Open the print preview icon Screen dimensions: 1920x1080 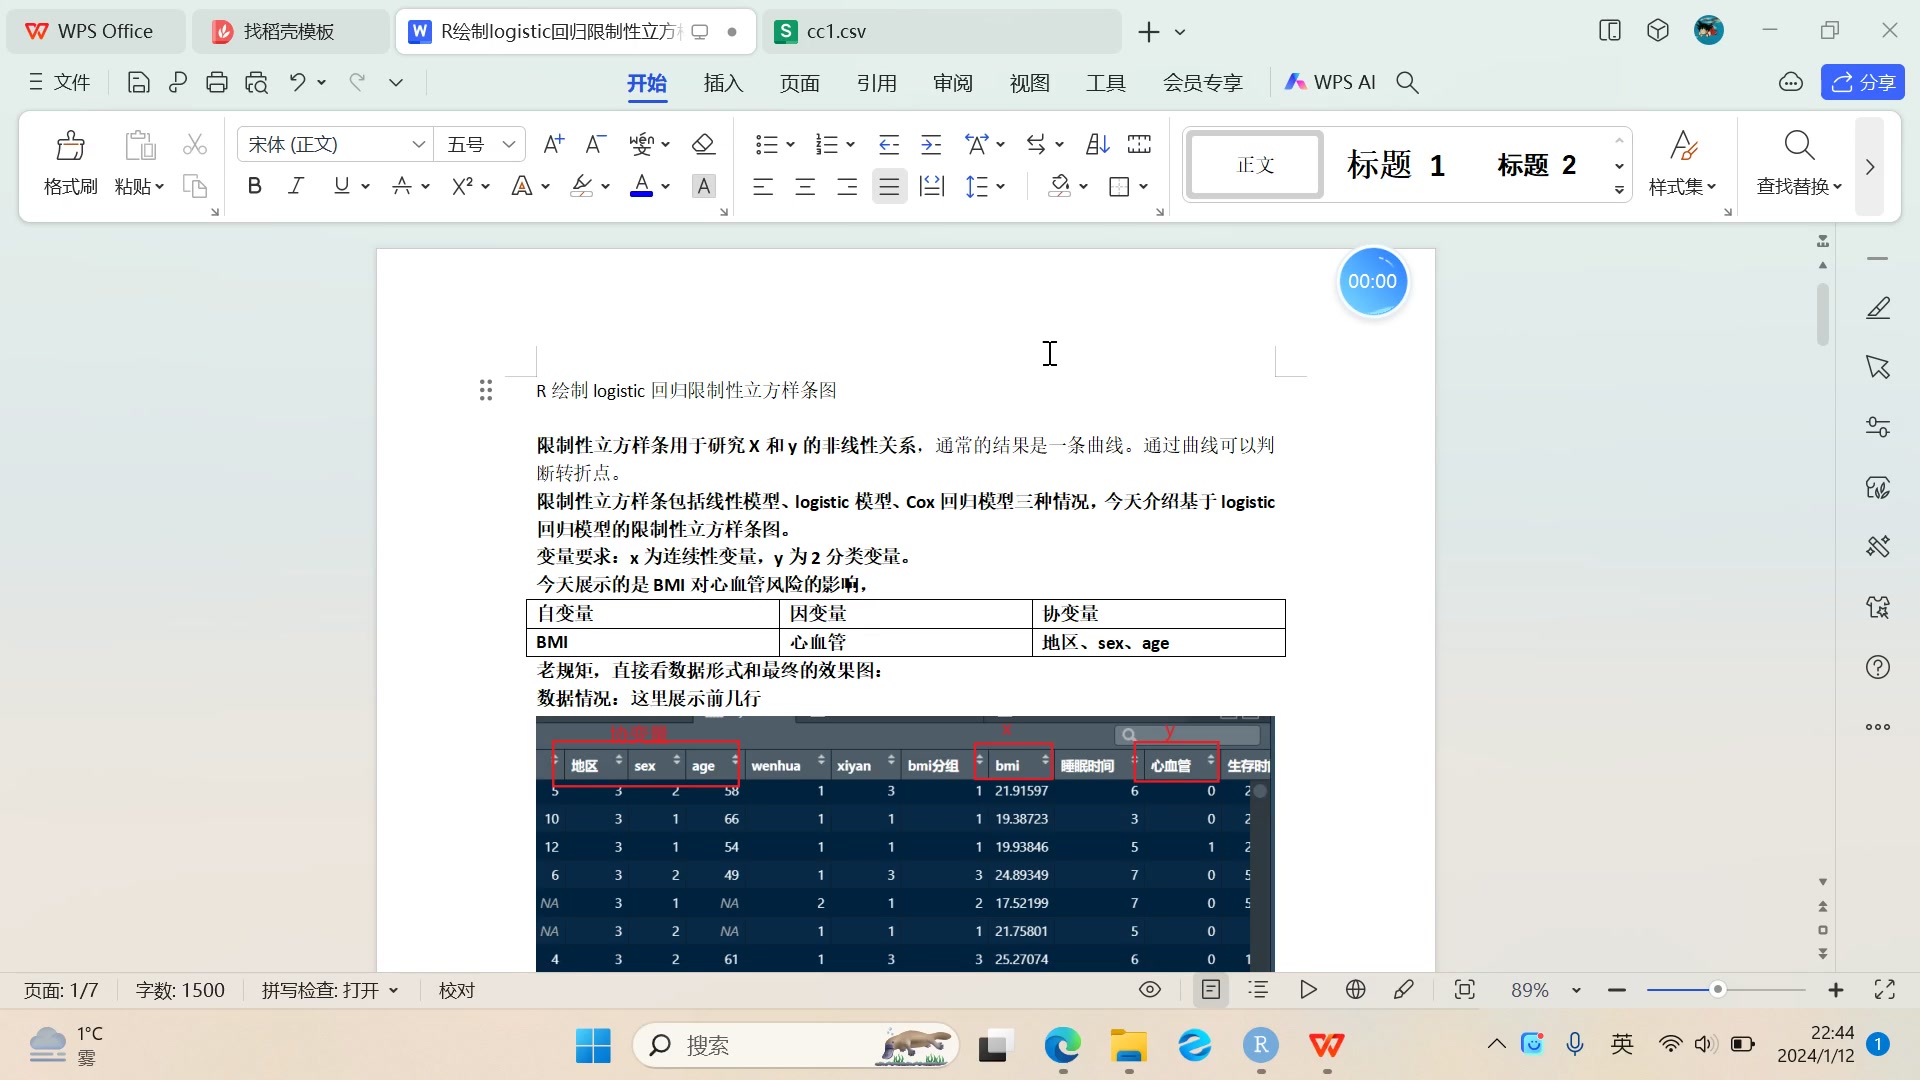pos(256,83)
